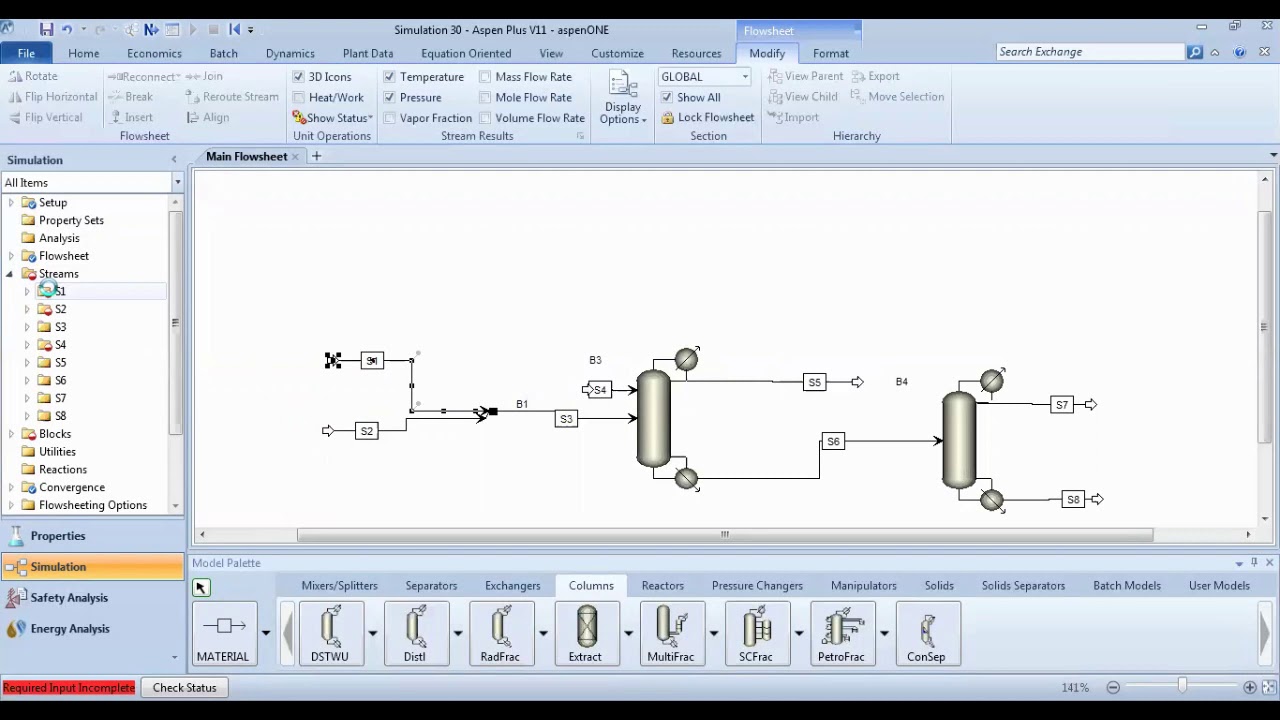Select B3 distillation column block
This screenshot has height=720, width=1280.
click(x=654, y=418)
